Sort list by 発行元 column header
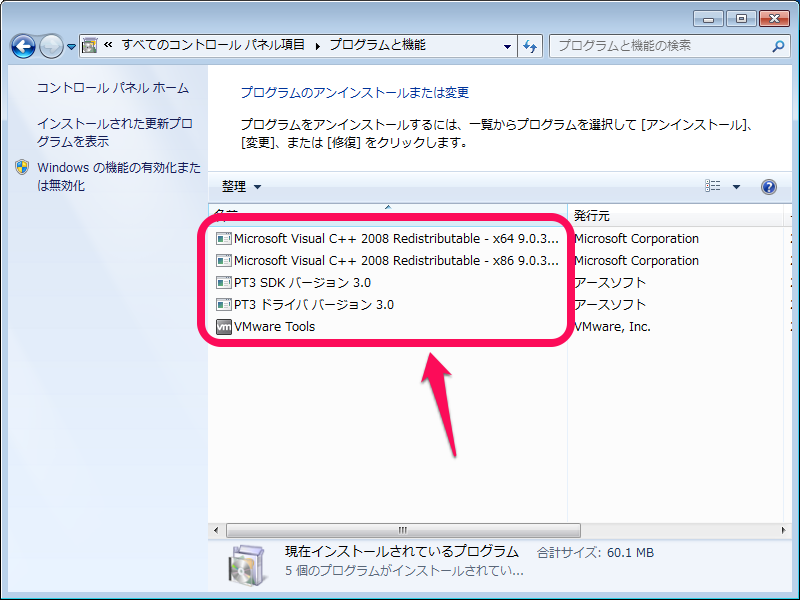 click(675, 215)
